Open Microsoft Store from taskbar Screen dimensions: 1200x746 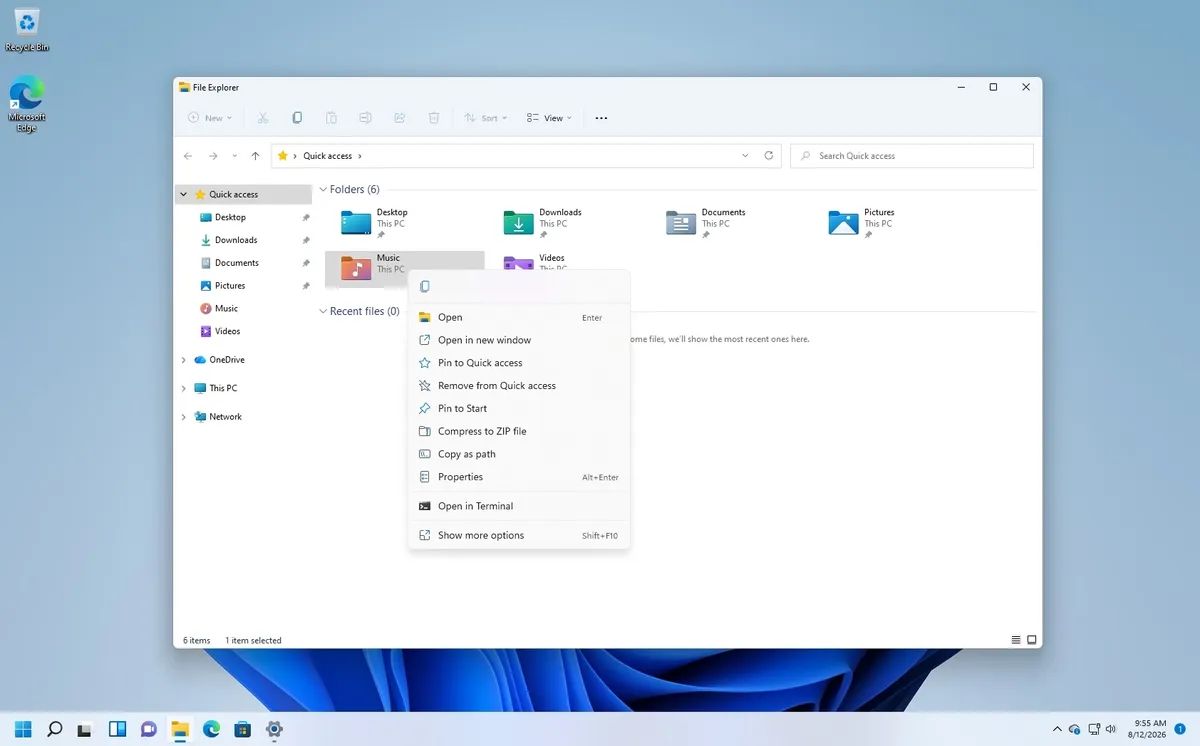pos(242,729)
